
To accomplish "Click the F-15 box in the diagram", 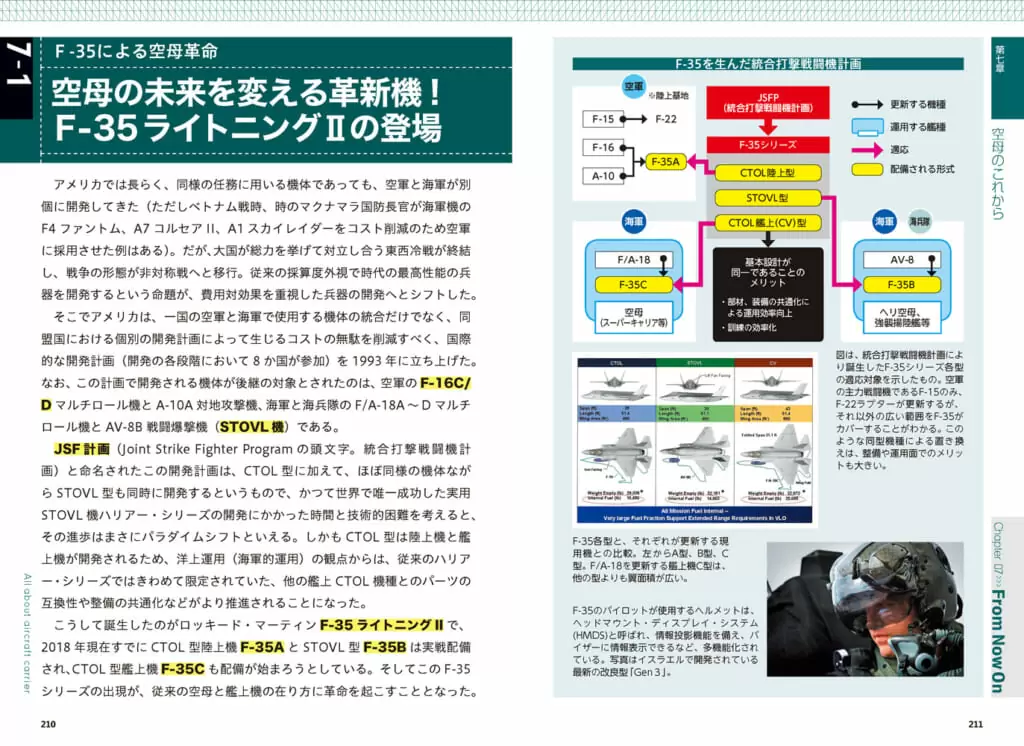I will pyautogui.click(x=603, y=119).
